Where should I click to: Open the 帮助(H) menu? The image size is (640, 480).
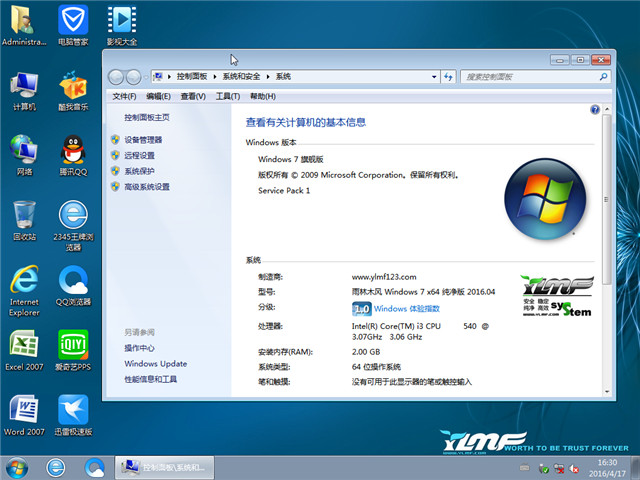[262, 96]
